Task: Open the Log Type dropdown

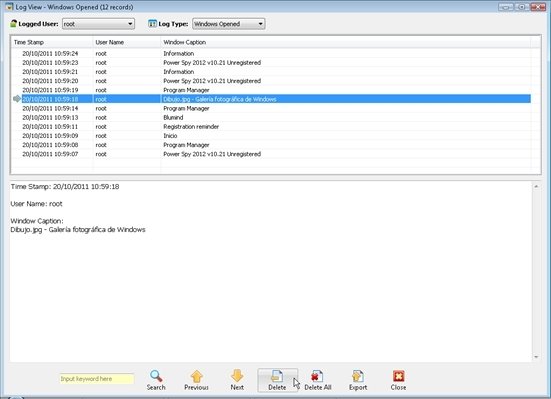Action: [x=228, y=24]
